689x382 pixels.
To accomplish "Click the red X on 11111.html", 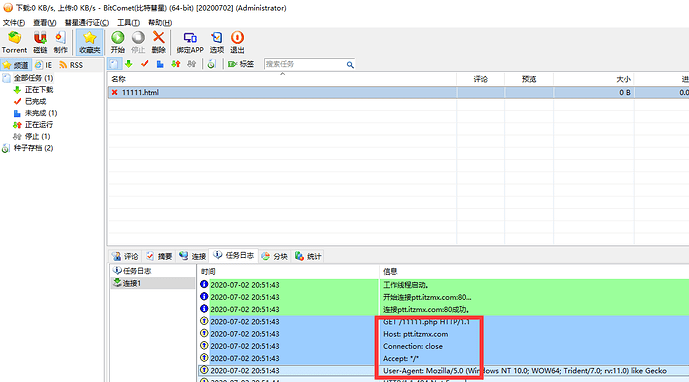I will click(x=114, y=92).
